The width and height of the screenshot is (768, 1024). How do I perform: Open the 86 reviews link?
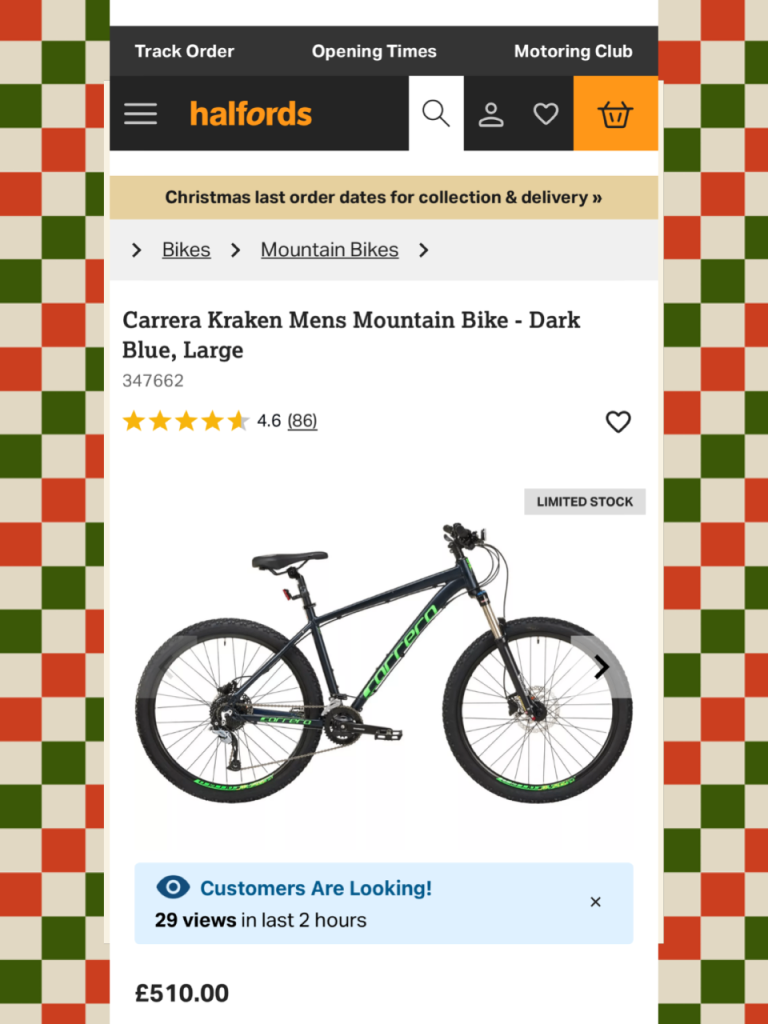302,421
